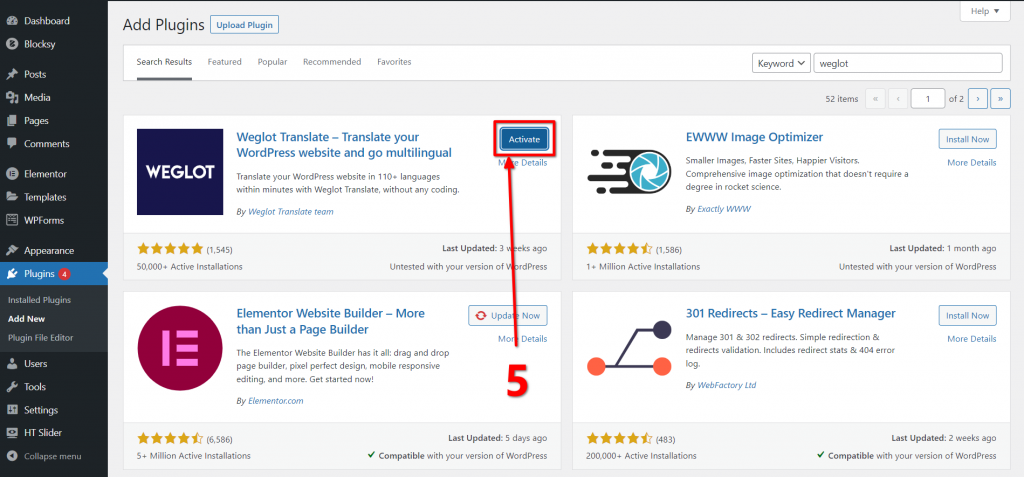Click the 5+ Million Active Installations text
Viewport: 1024px width, 477px height.
coord(194,456)
